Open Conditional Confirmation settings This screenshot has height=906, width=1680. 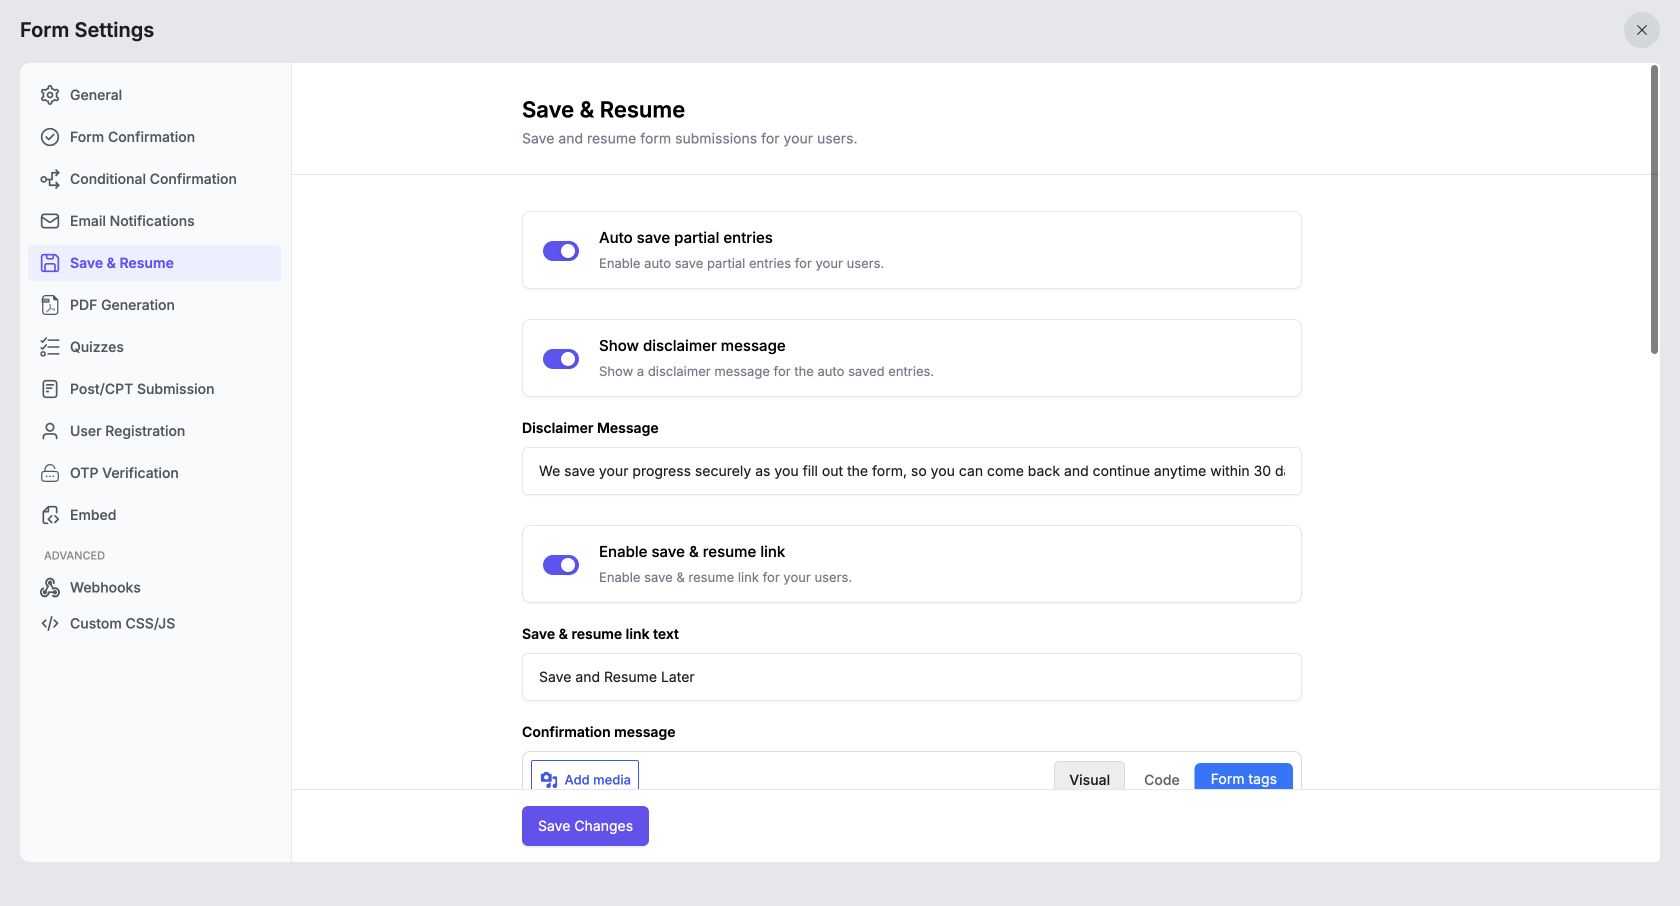pos(154,179)
